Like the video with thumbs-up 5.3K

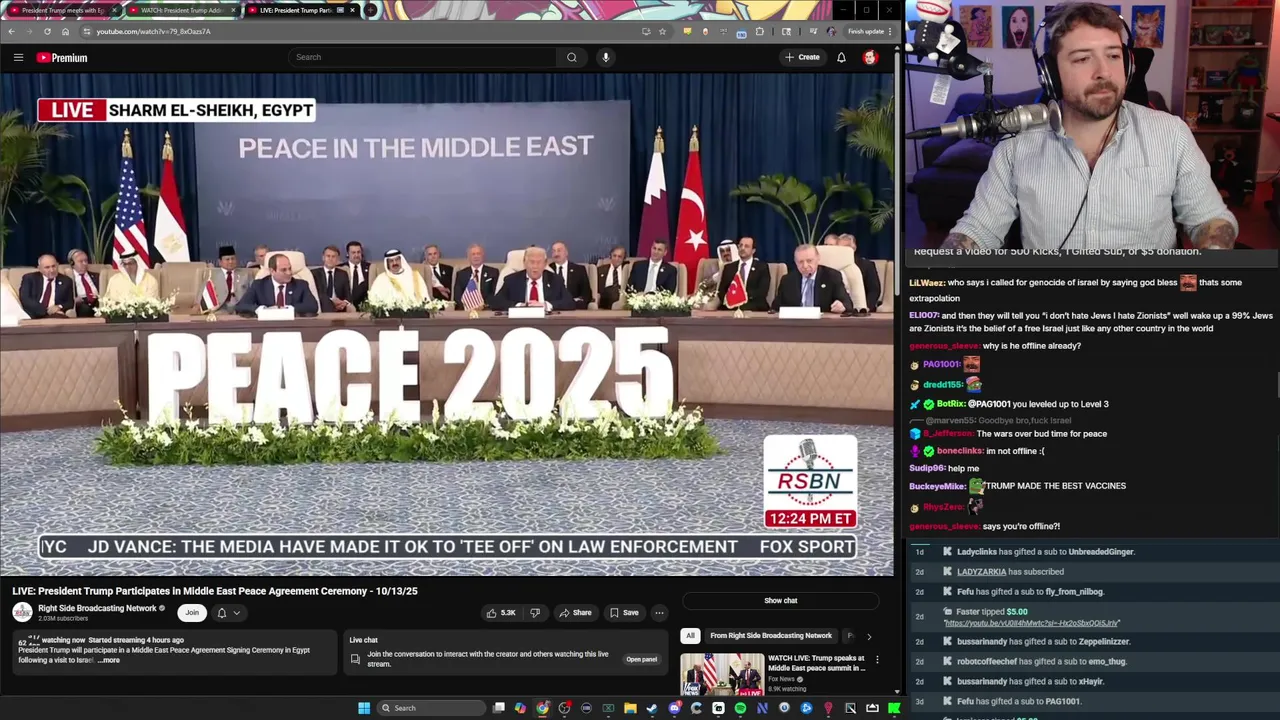pos(501,613)
